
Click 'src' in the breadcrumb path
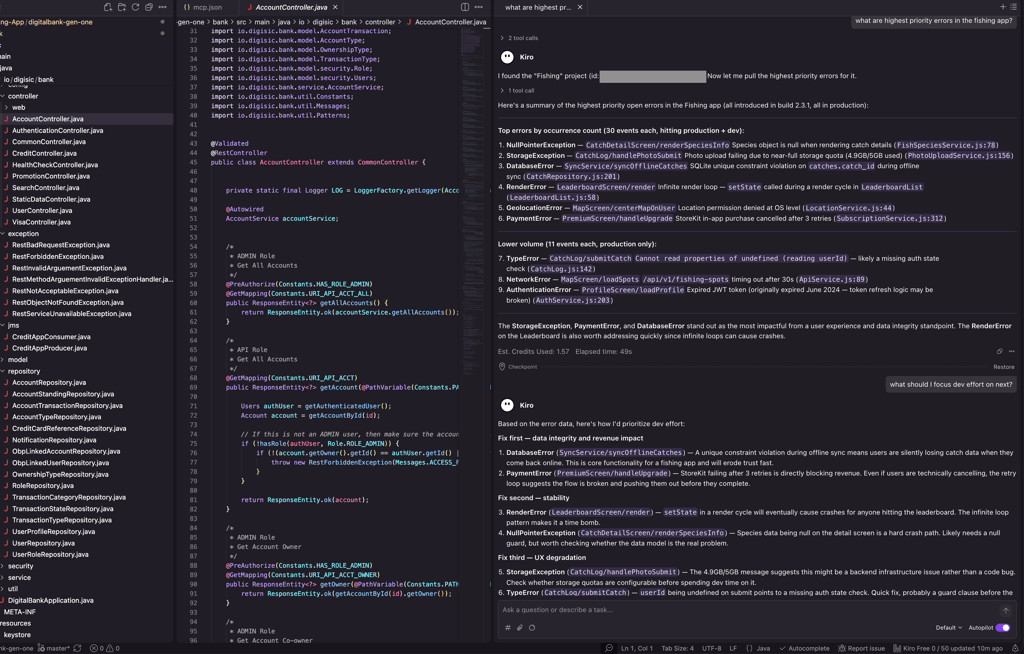tap(241, 22)
